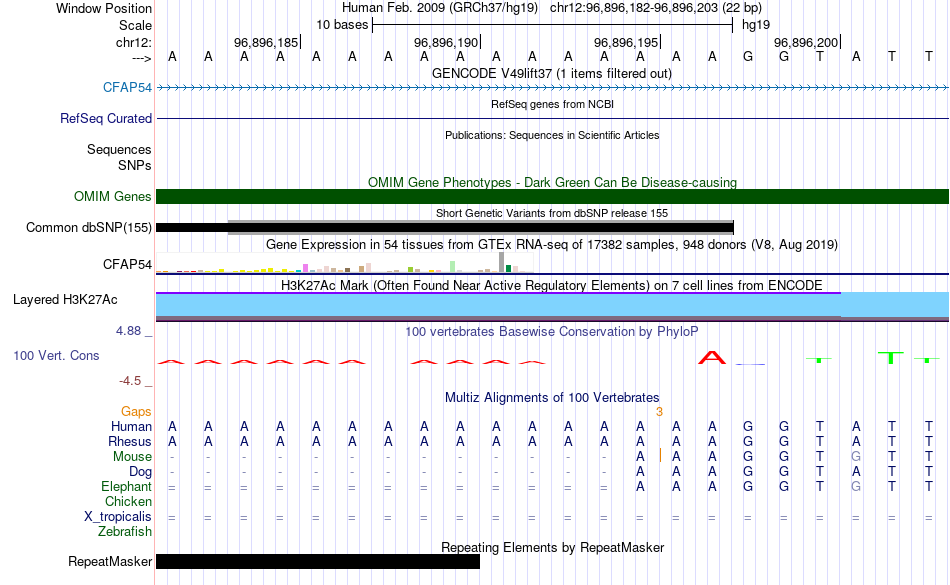Click the orange 3 in Gaps row
This screenshot has height=585, width=950.
(x=659, y=412)
